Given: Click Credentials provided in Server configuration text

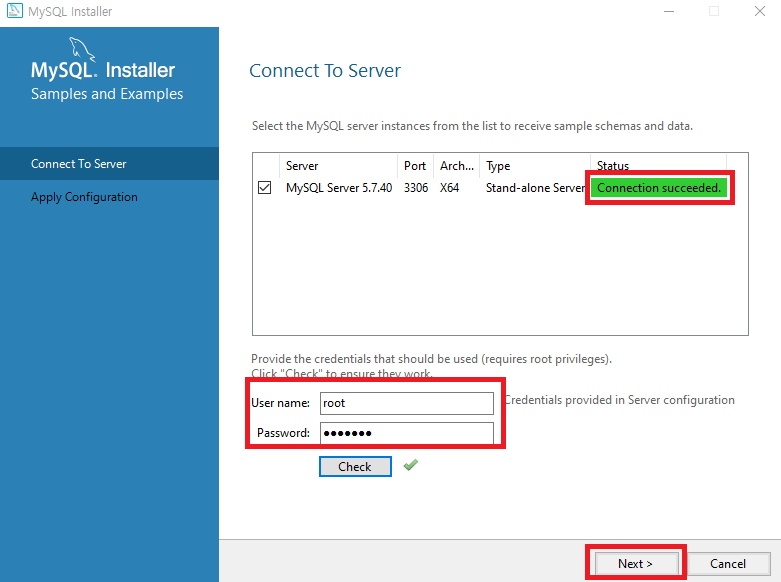Looking at the screenshot, I should click(x=620, y=400).
